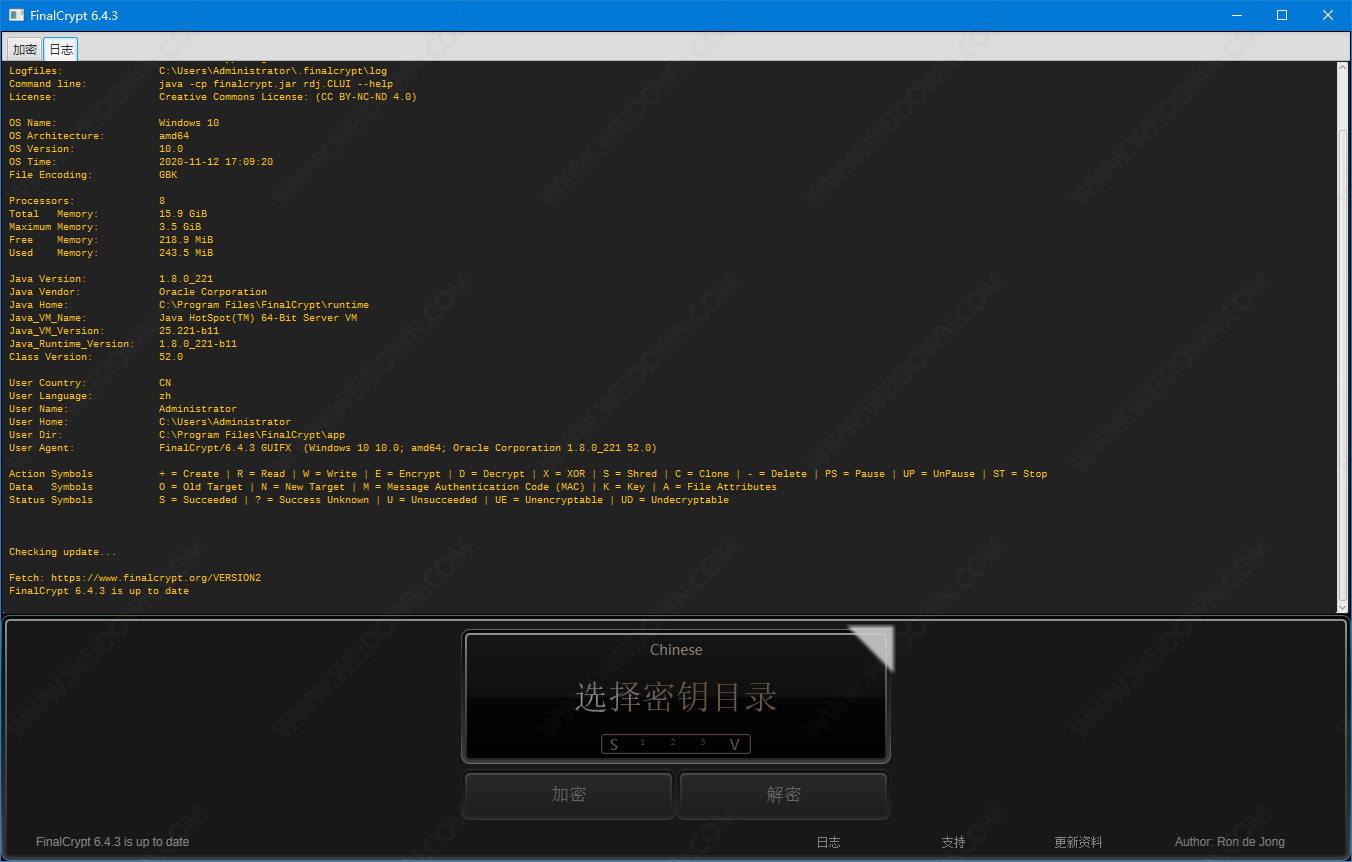Image resolution: width=1352 pixels, height=862 pixels.
Task: Click the User Country CN value
Action: (165, 383)
